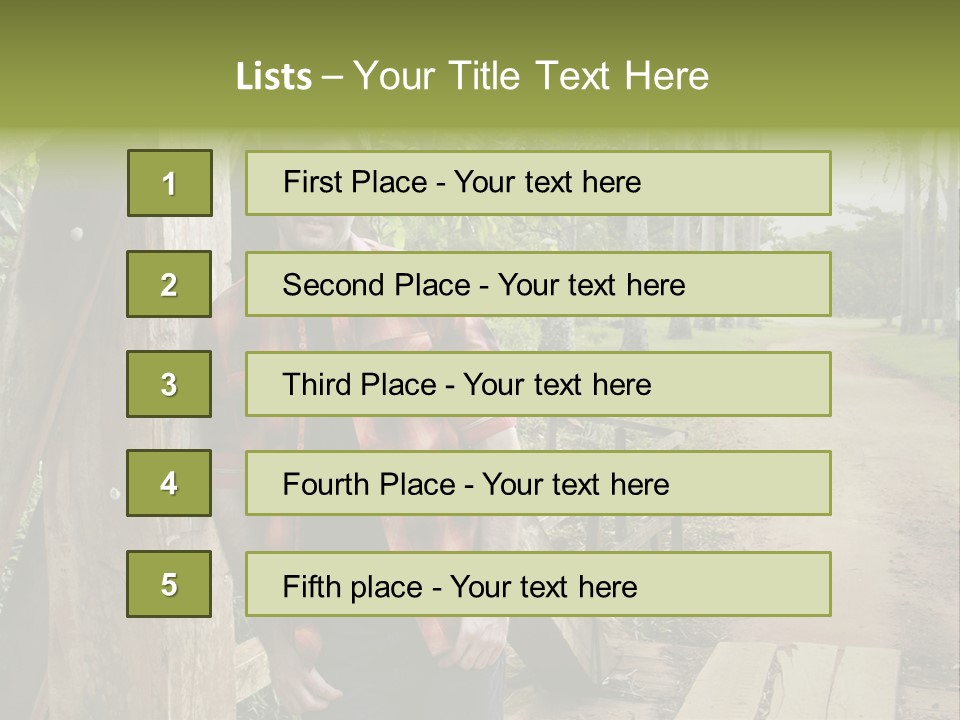Click the Third Place text bar
This screenshot has height=720, width=960.
click(x=538, y=384)
